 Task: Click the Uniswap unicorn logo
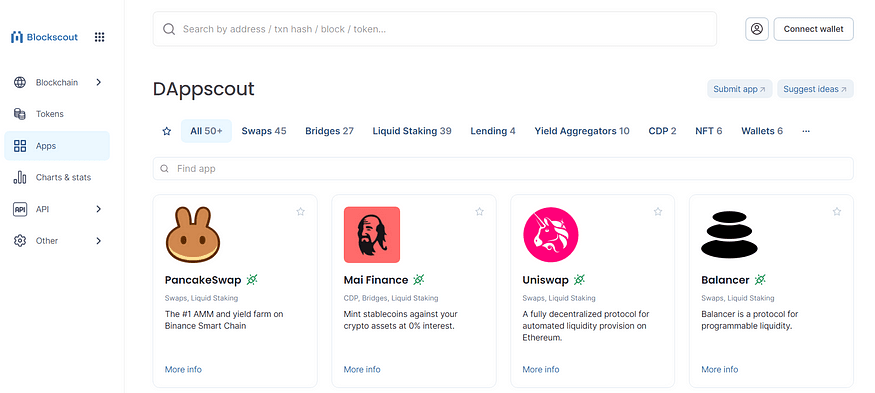coord(551,234)
